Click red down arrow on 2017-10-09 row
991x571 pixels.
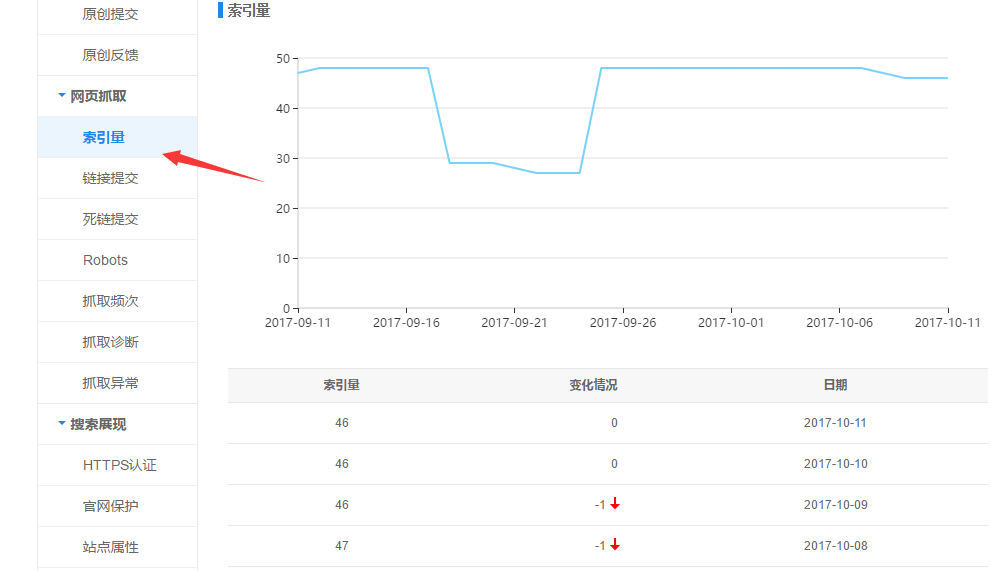[x=615, y=505]
